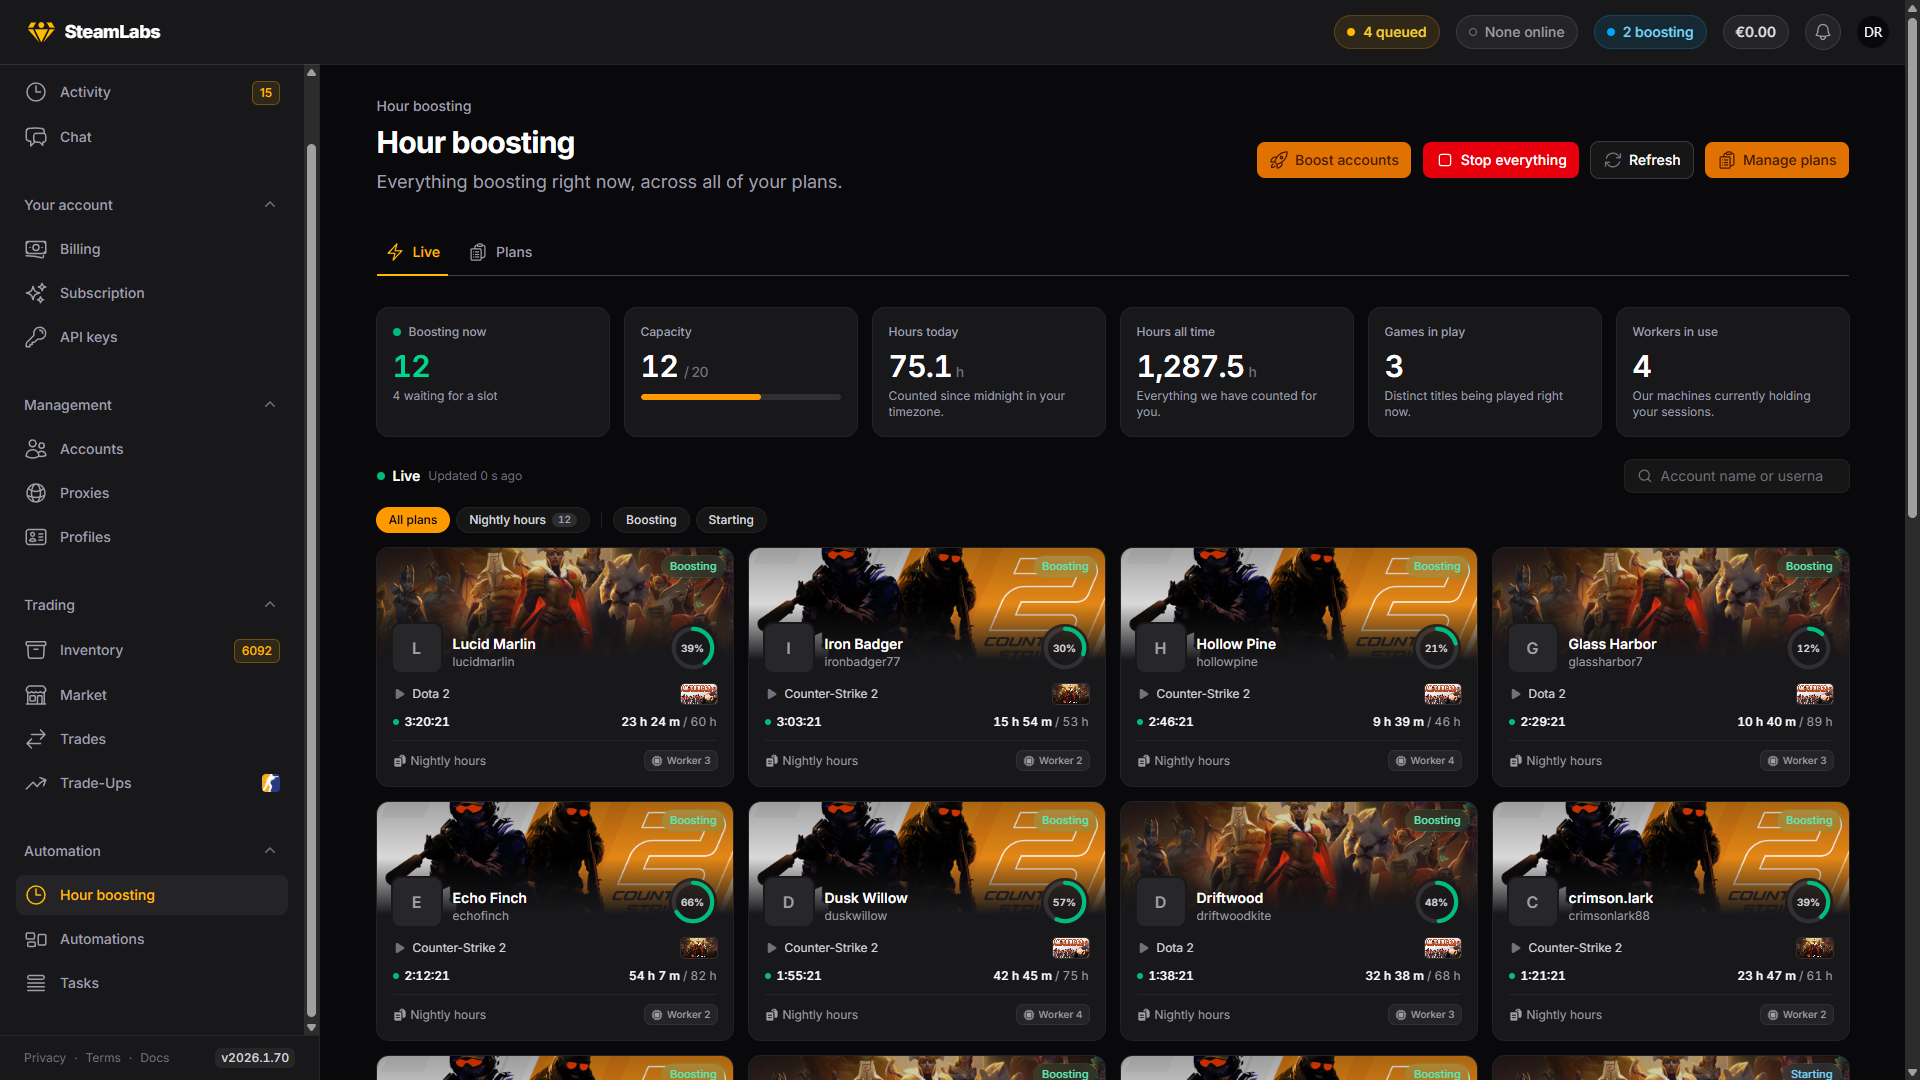Collapse the Management section
1920x1080 pixels.
click(270, 405)
